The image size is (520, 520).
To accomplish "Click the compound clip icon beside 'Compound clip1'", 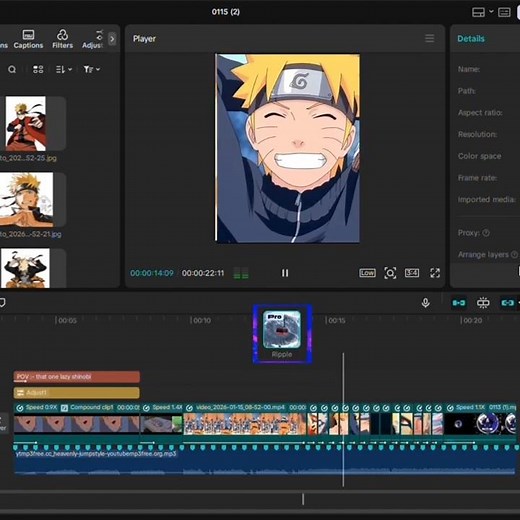I will [64, 408].
